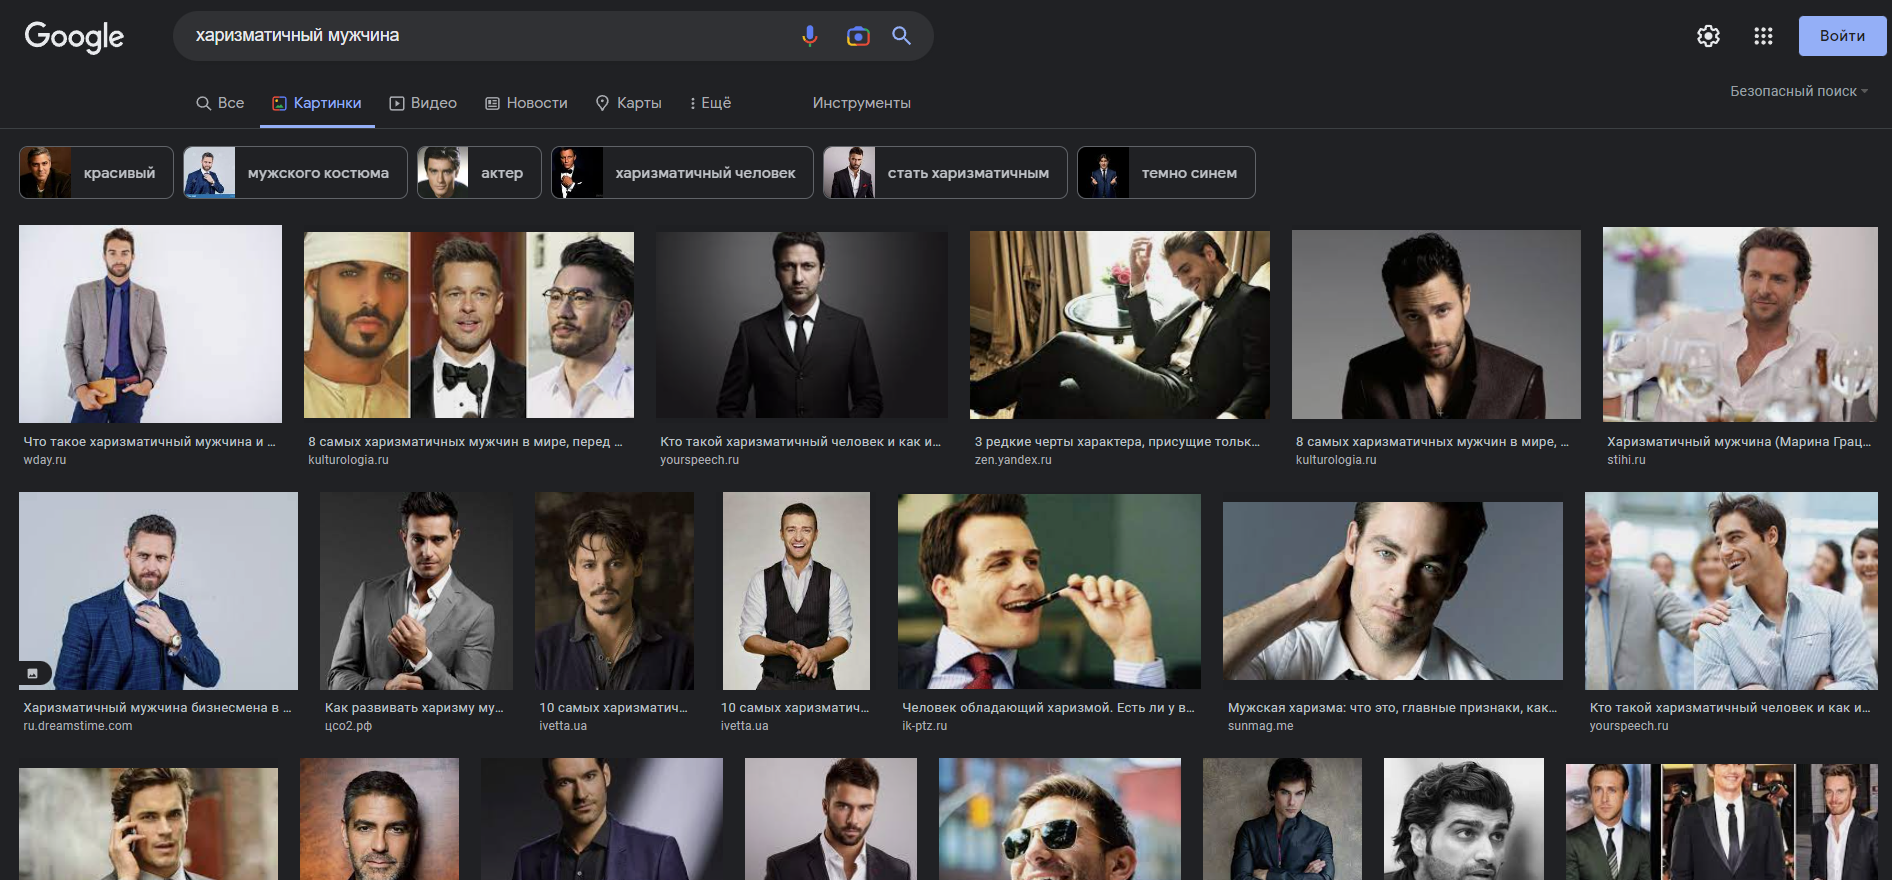Open the Новости tab
The height and width of the screenshot is (880, 1892).
526,103
